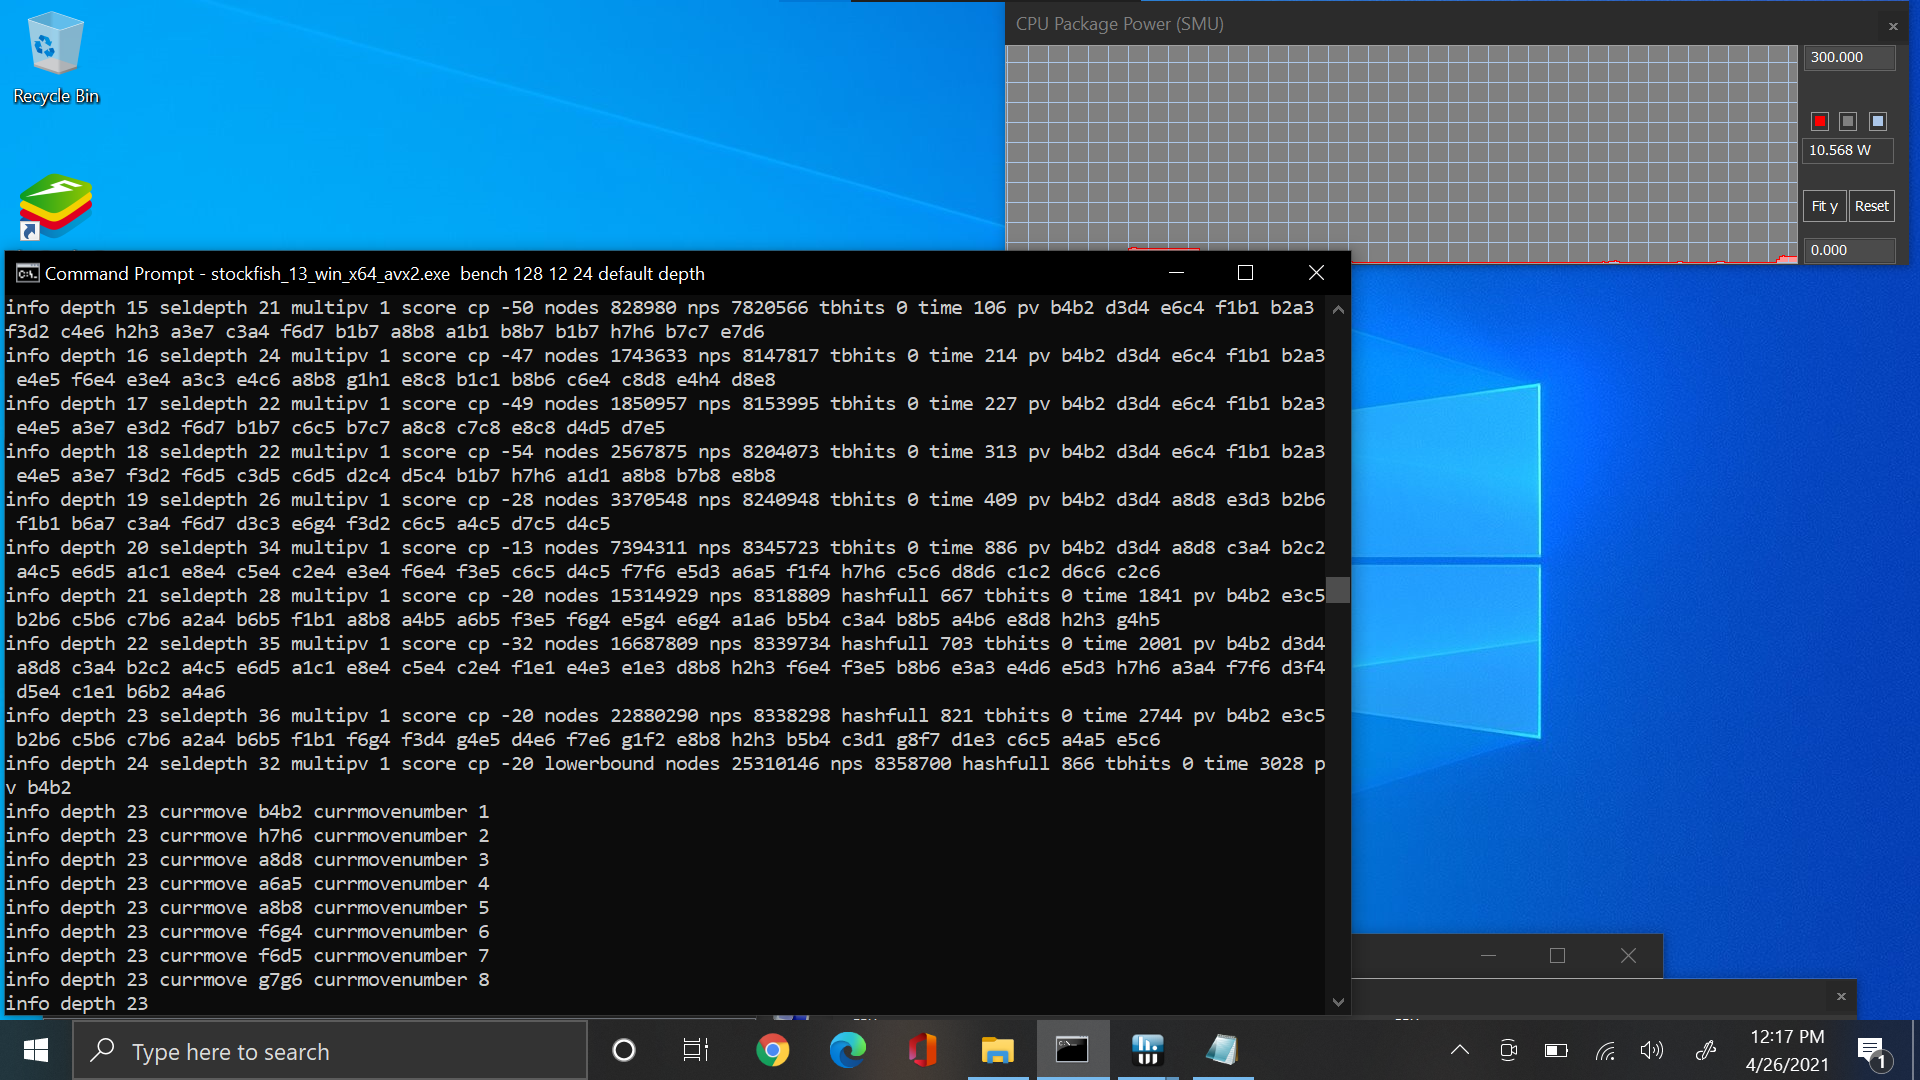This screenshot has height=1080, width=1920.
Task: Close the background window at lower right
Action: [x=1628, y=956]
